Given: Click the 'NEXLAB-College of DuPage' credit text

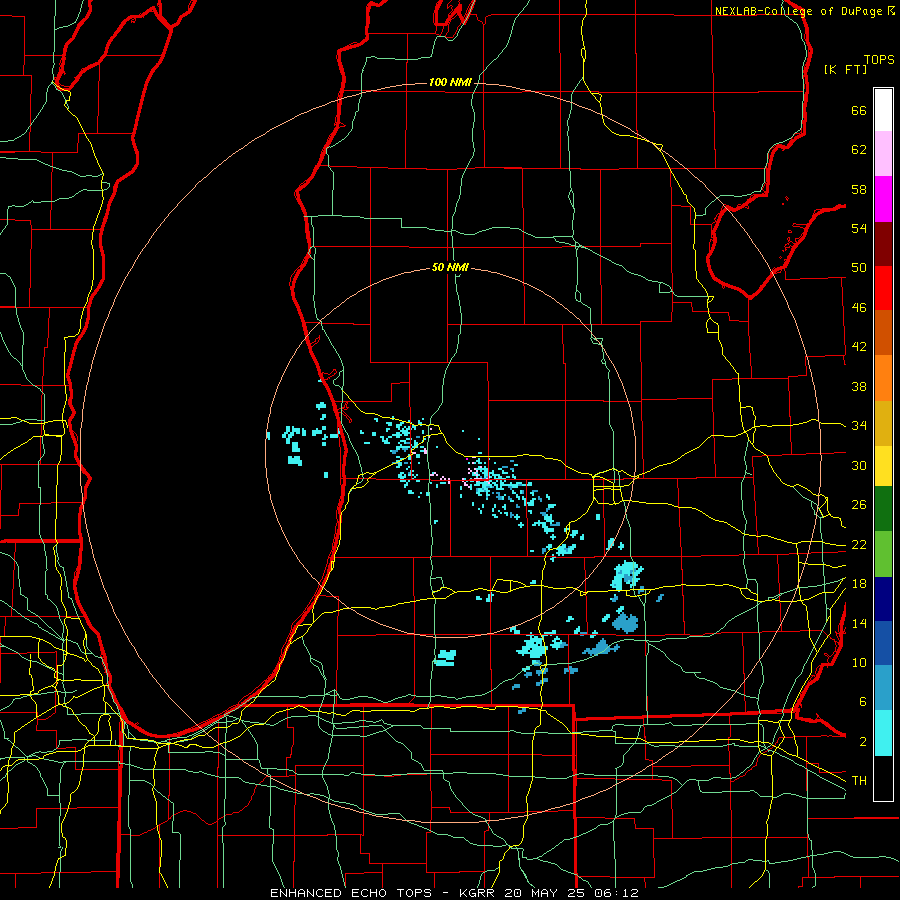Looking at the screenshot, I should (x=799, y=11).
